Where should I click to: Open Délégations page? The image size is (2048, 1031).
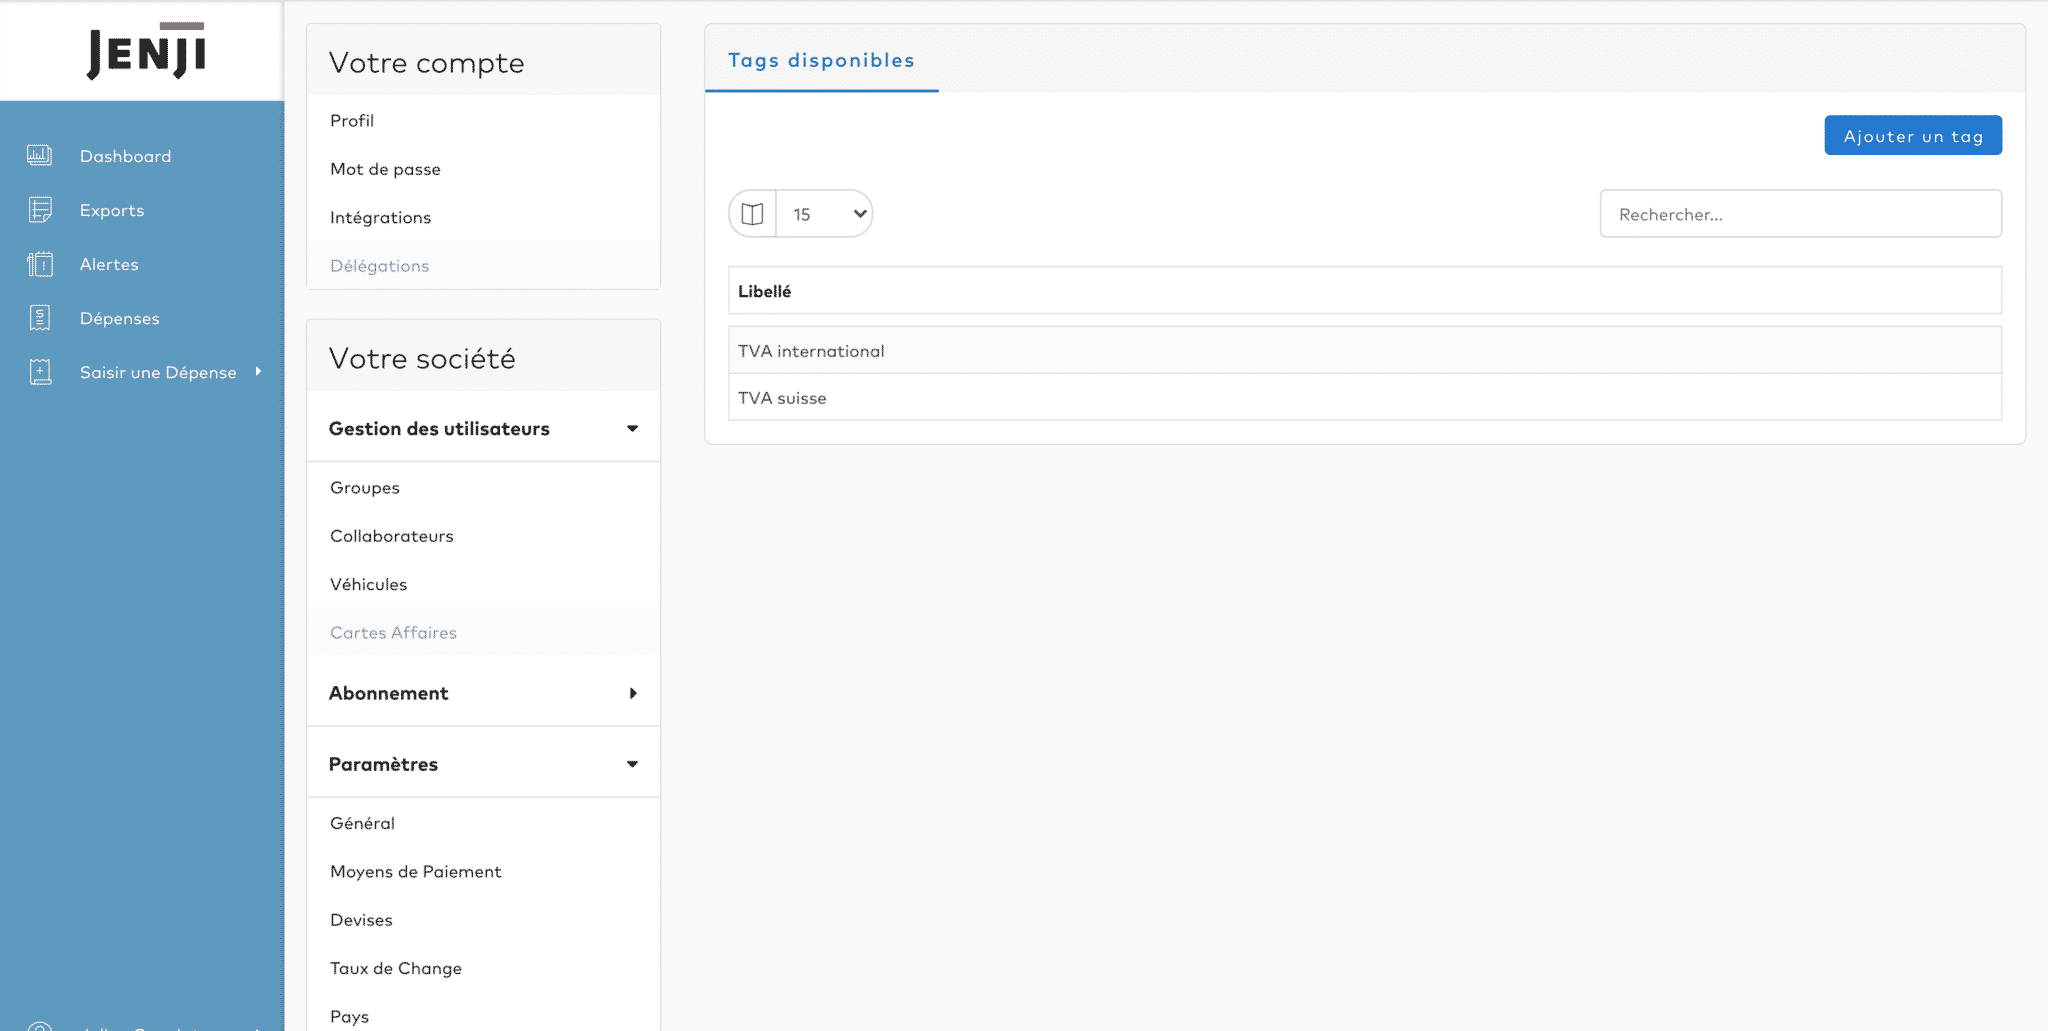[x=379, y=265]
